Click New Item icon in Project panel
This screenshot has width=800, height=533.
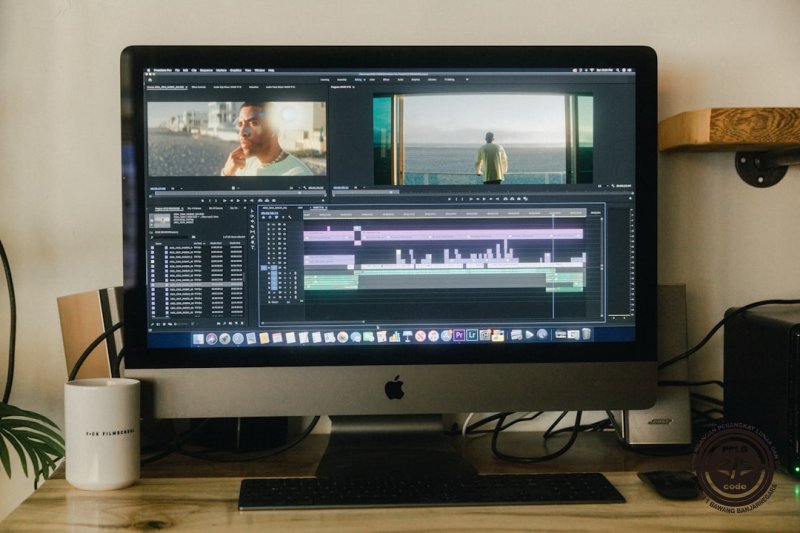coord(236,323)
